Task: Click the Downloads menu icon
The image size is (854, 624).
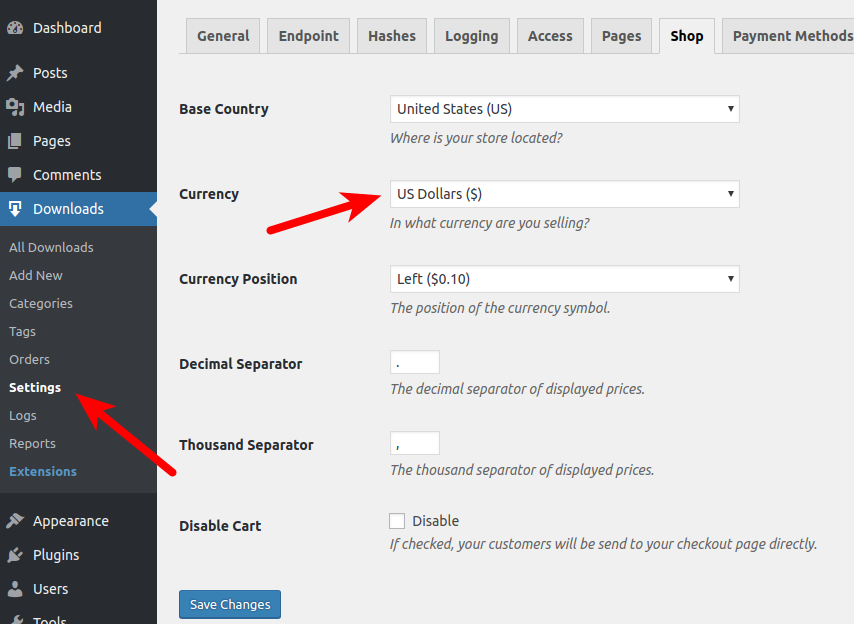Action: pyautogui.click(x=15, y=209)
